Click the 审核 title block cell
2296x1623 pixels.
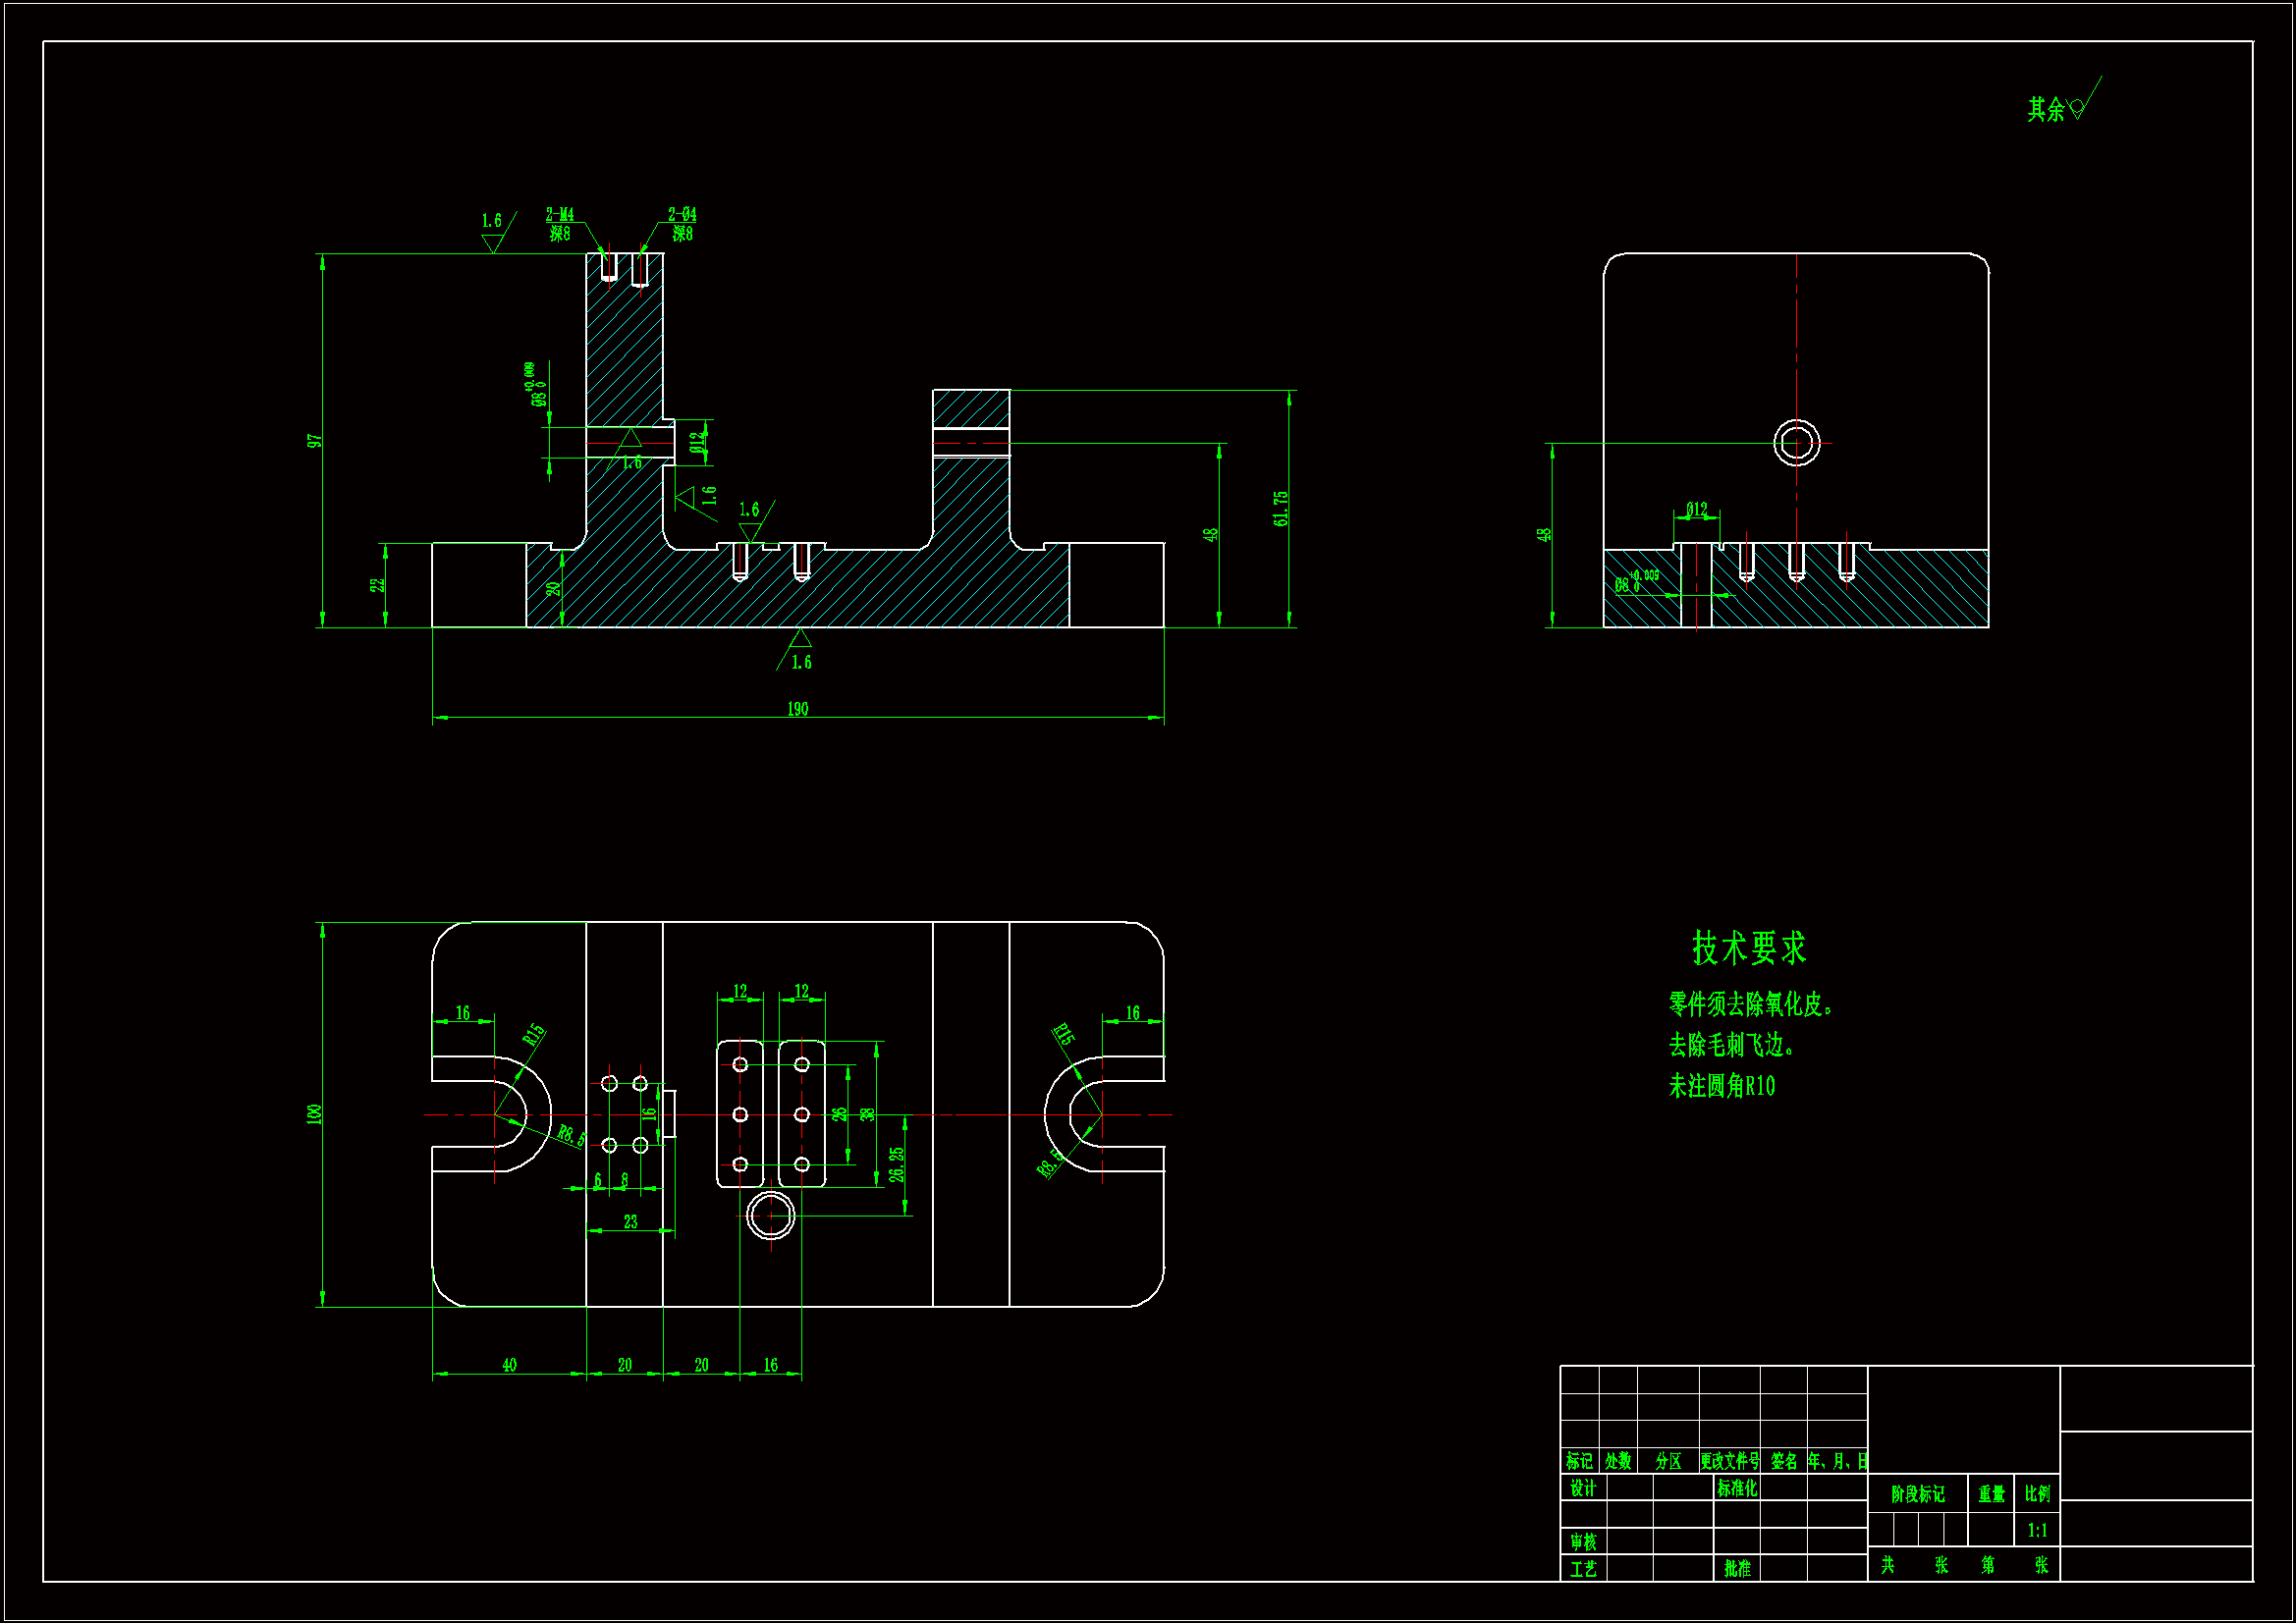[x=1582, y=1542]
